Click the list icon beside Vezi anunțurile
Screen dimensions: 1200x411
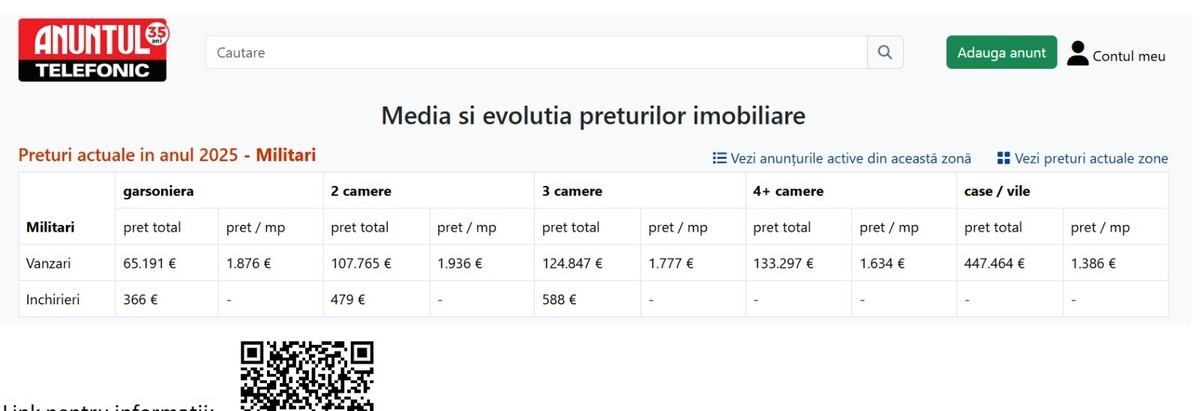tap(719, 158)
